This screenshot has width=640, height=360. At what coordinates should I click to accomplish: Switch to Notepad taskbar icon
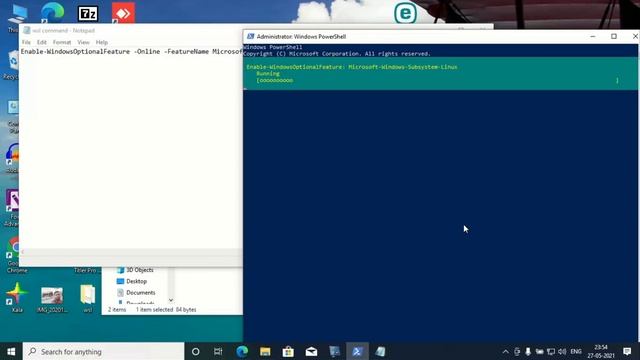click(380, 351)
